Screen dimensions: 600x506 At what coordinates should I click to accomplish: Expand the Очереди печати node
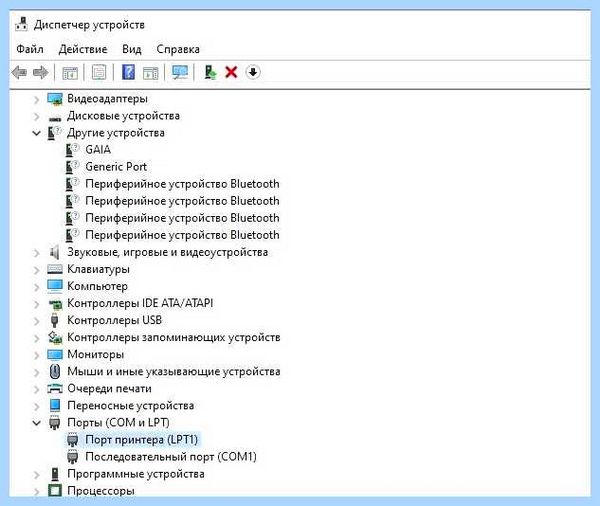[x=37, y=389]
